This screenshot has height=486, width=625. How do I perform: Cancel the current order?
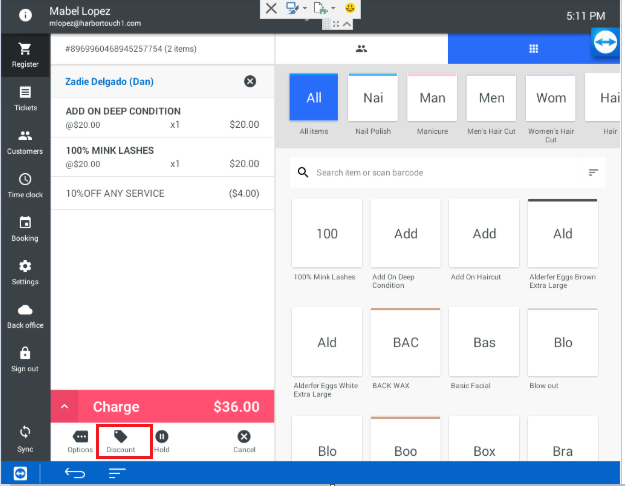click(244, 441)
